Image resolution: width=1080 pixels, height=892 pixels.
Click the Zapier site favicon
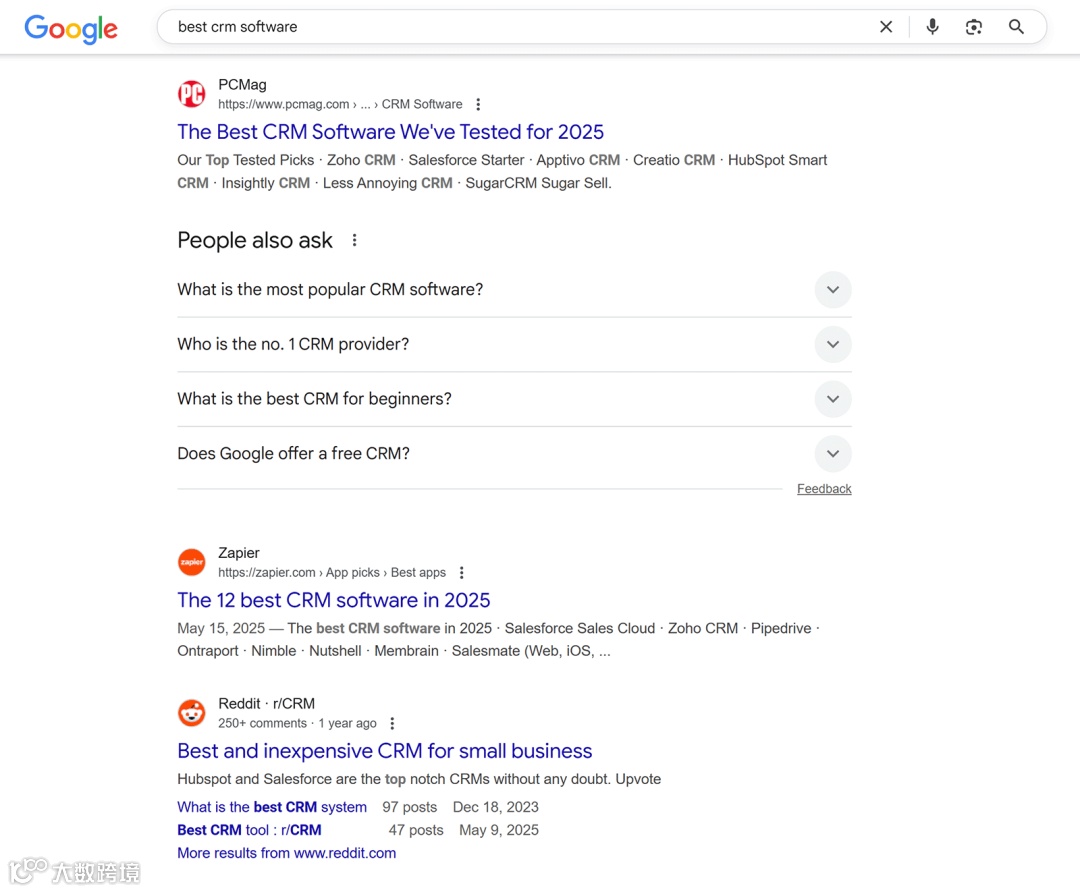pos(191,562)
